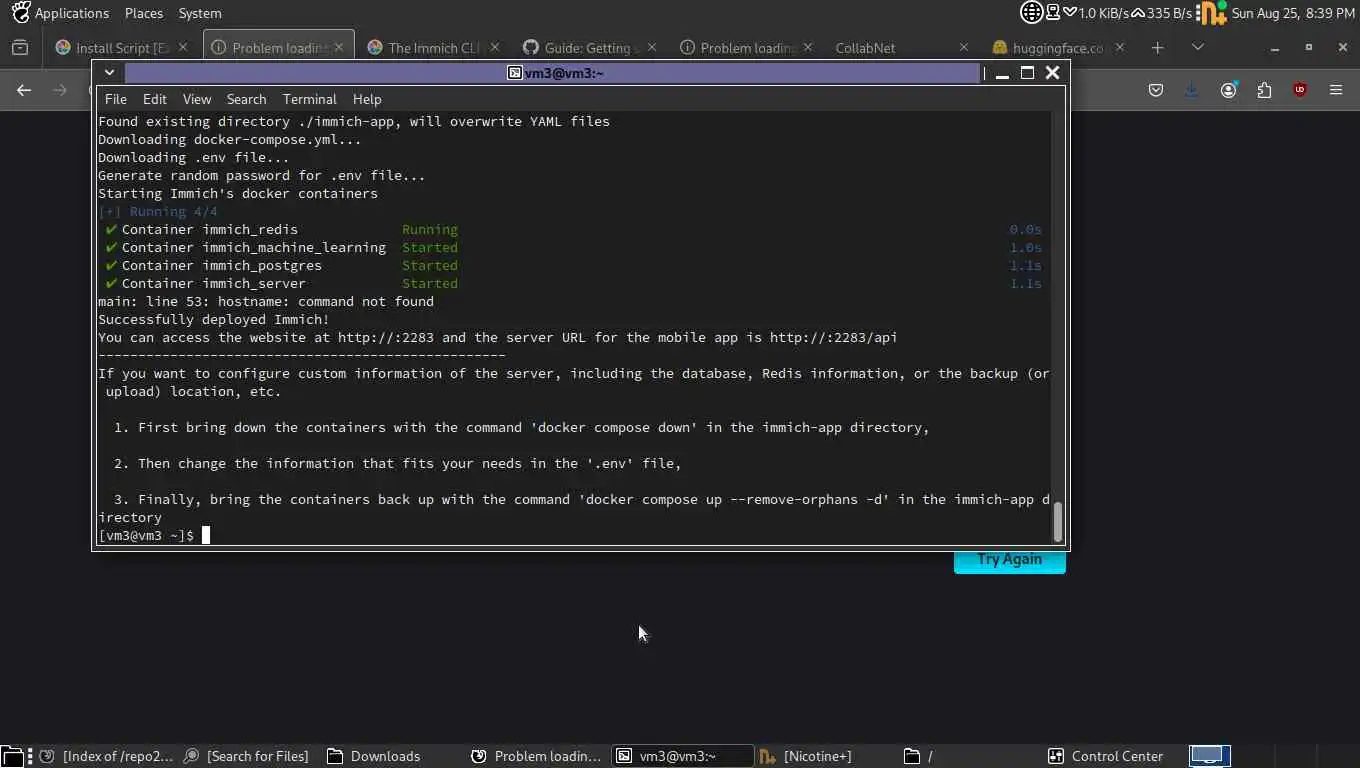The image size is (1360, 768).
Task: Open the terminal Help menu
Action: click(x=367, y=99)
